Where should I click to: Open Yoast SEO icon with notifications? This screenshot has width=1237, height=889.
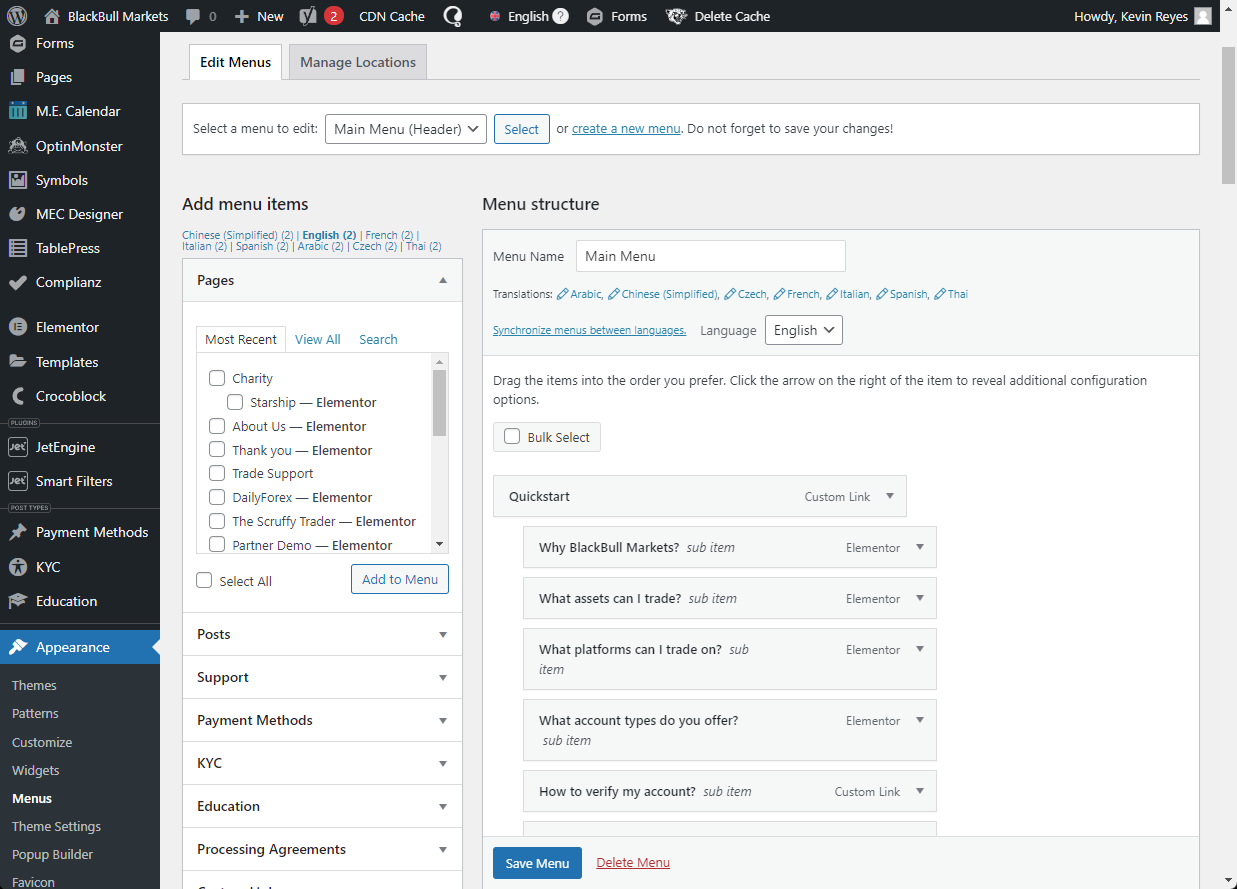click(309, 16)
